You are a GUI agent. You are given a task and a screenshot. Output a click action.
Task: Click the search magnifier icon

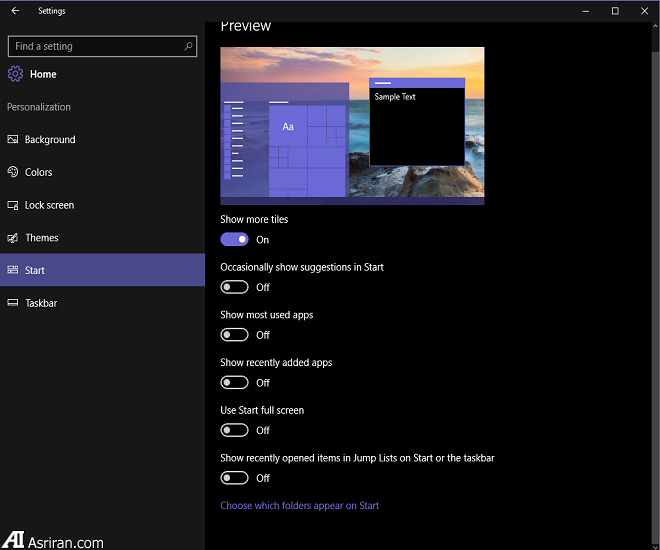pos(188,46)
